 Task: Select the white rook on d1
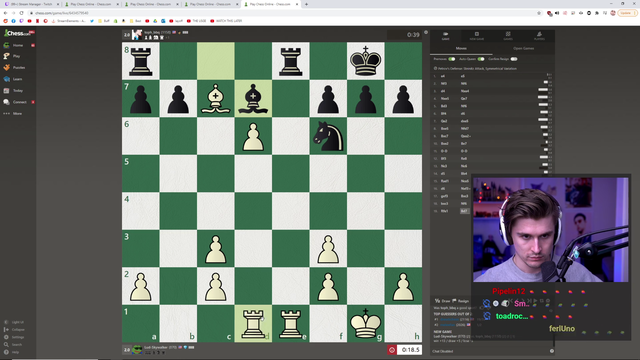[253, 324]
